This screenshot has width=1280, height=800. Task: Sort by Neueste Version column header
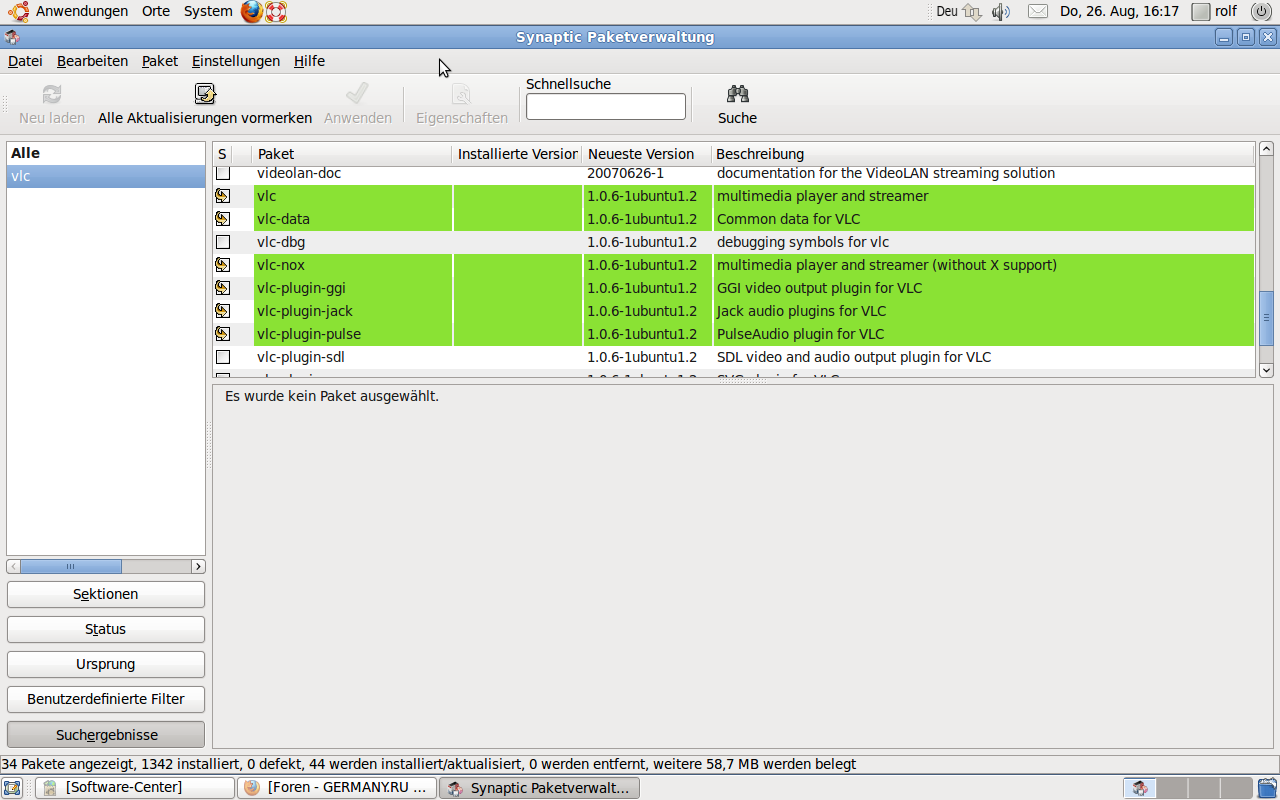[647, 154]
